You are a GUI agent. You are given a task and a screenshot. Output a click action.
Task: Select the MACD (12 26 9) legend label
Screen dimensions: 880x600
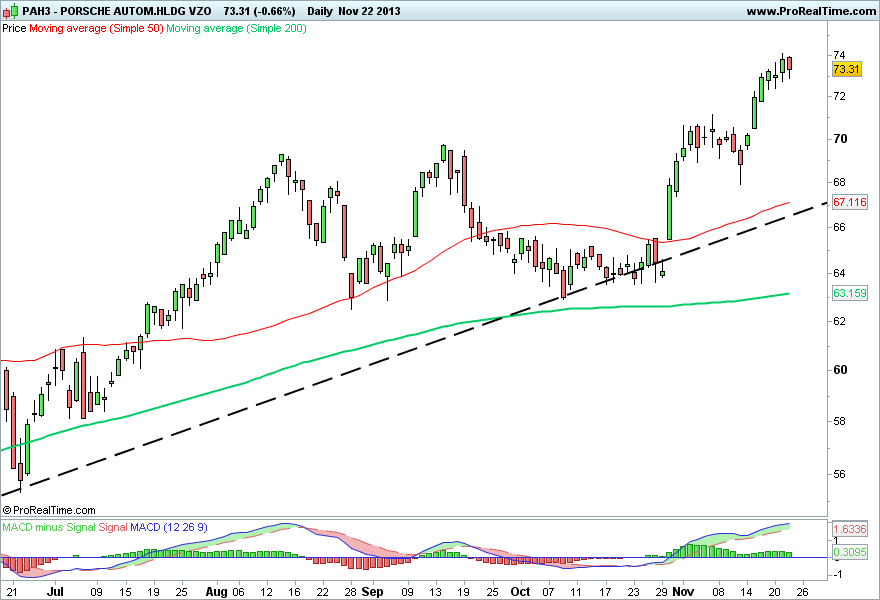(x=169, y=527)
